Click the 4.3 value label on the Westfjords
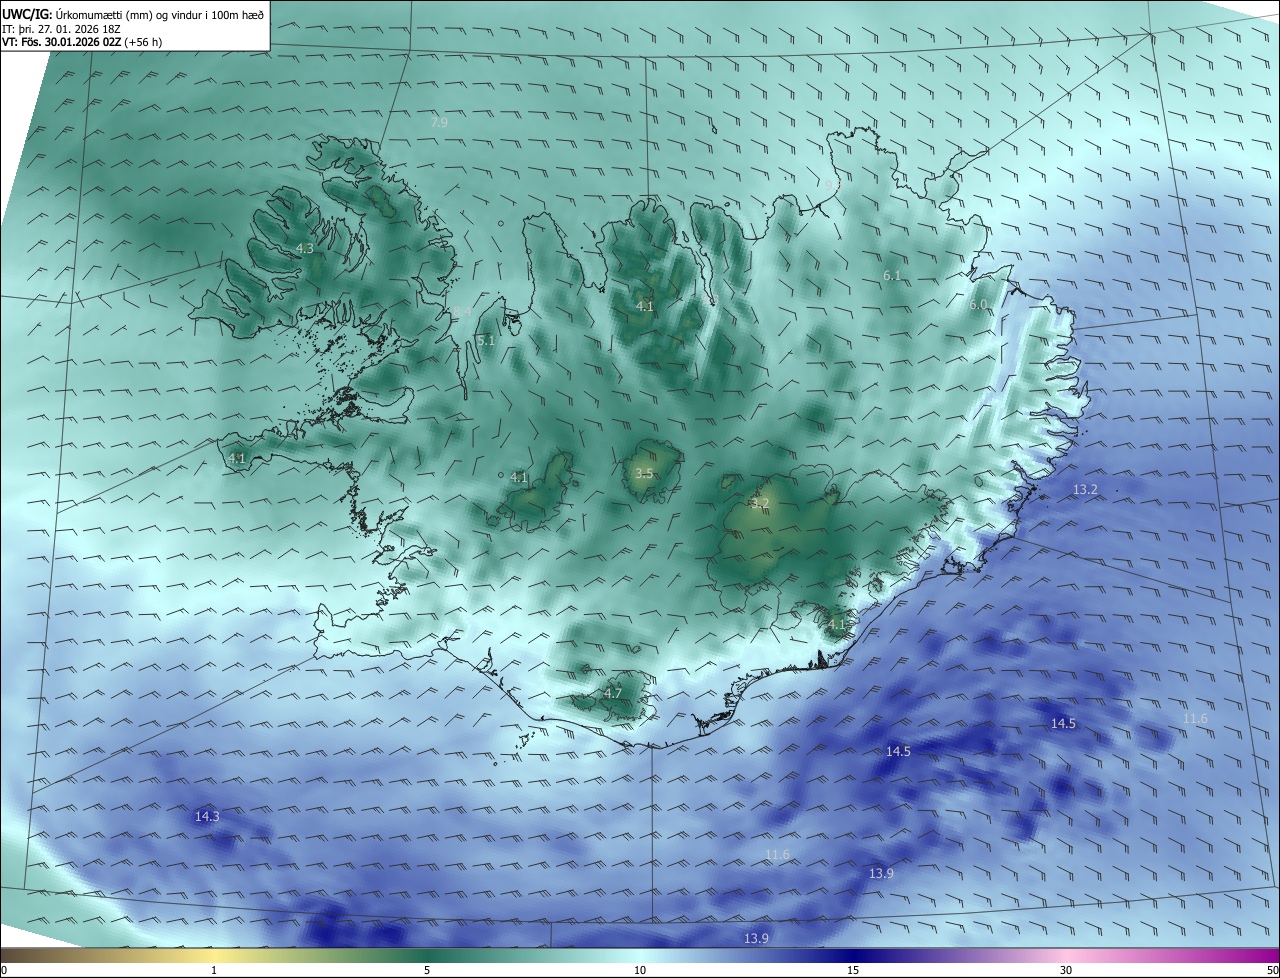Viewport: 1280px width, 978px height. coord(305,248)
